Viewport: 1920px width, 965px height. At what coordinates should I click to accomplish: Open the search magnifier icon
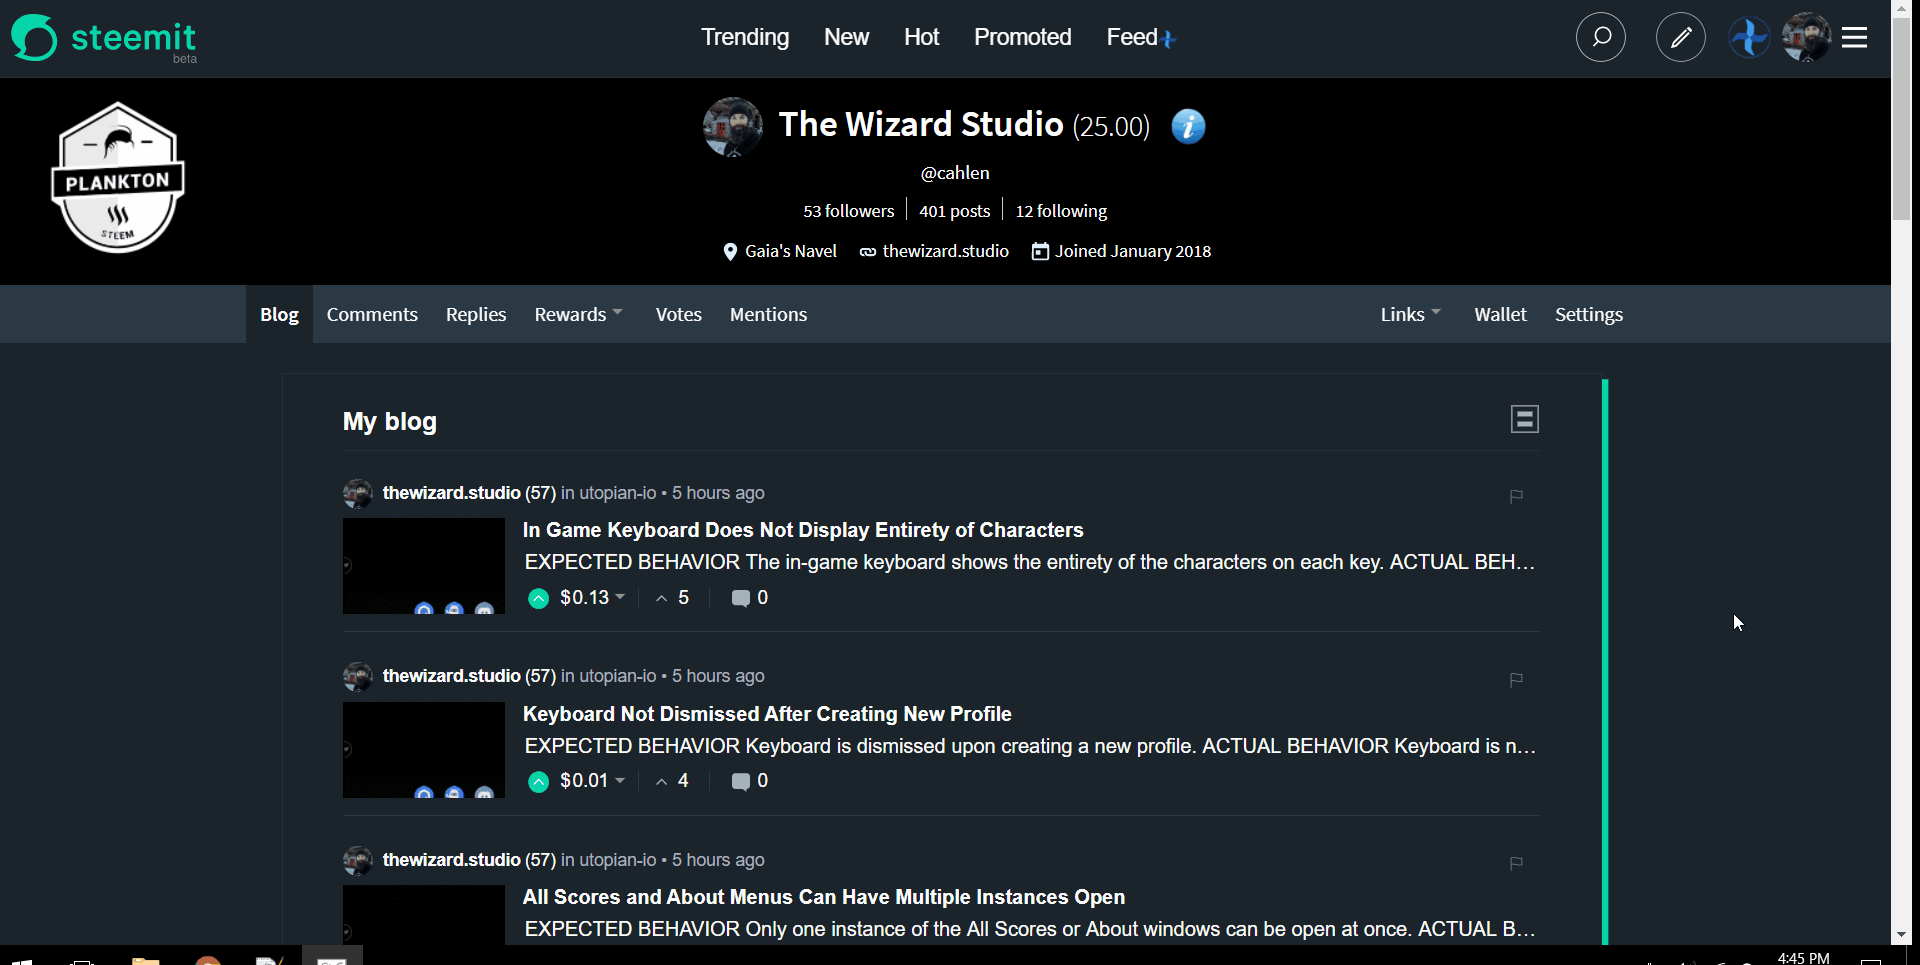click(x=1600, y=38)
